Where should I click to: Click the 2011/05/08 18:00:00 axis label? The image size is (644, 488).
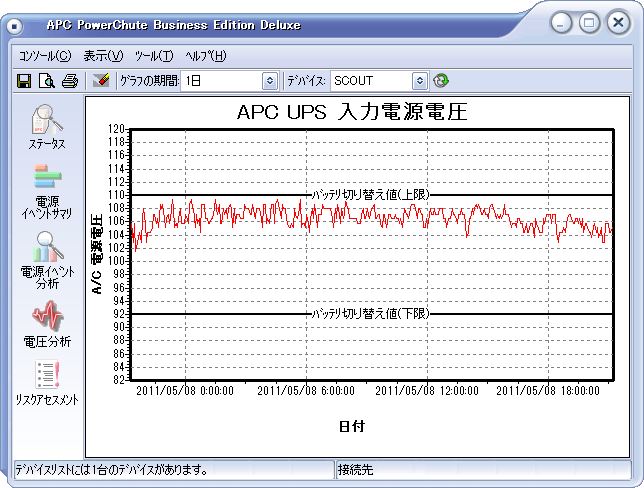tap(548, 390)
